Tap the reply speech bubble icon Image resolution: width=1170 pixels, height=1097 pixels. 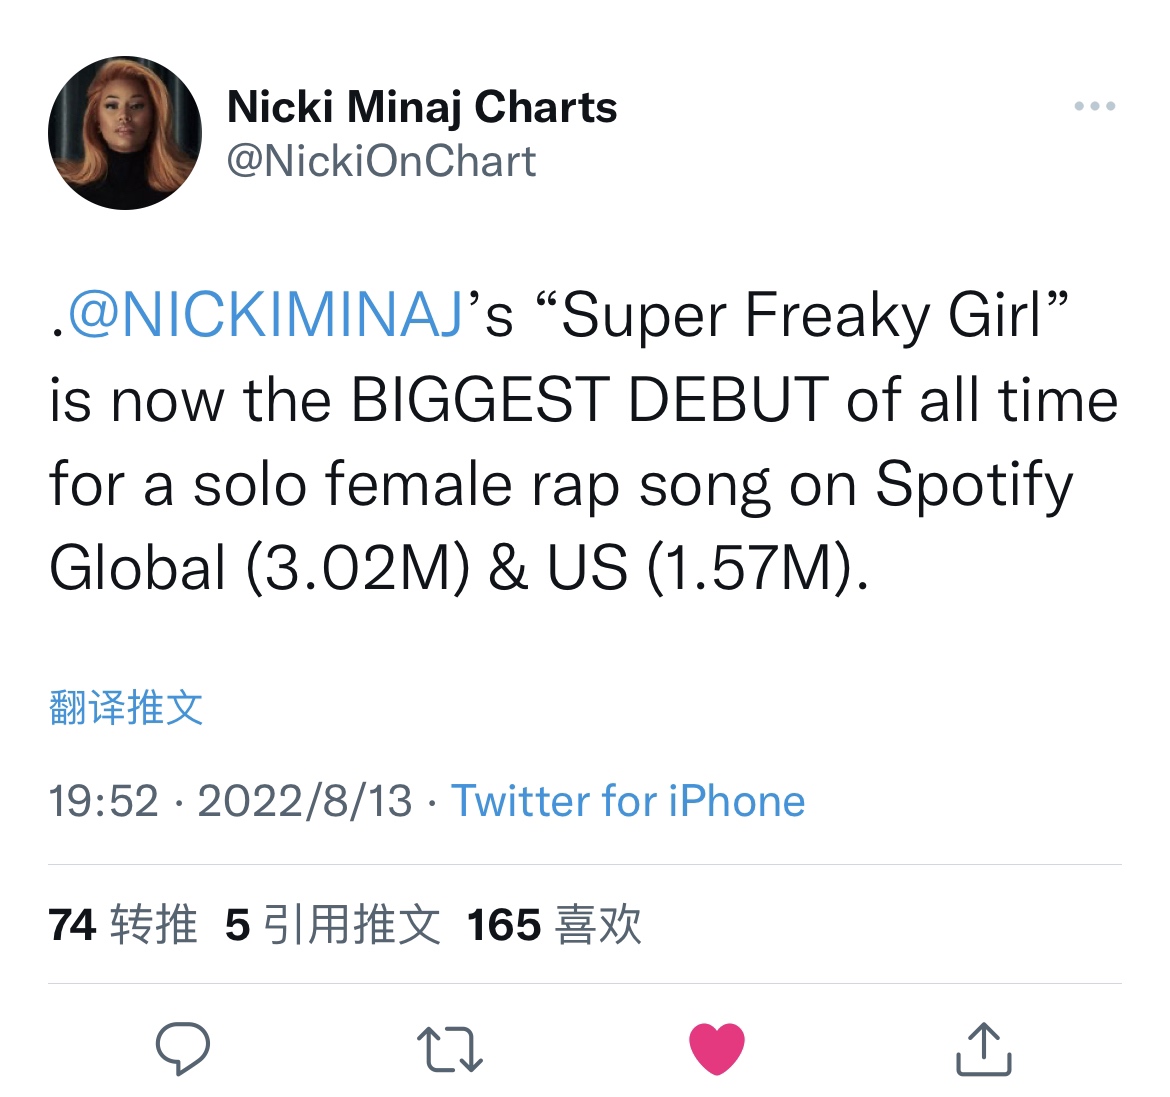183,1048
